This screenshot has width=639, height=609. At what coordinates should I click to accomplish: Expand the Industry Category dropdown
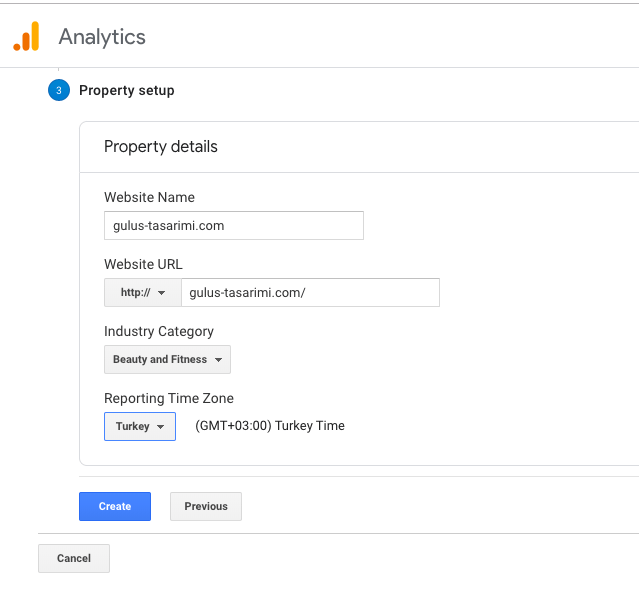click(x=167, y=360)
